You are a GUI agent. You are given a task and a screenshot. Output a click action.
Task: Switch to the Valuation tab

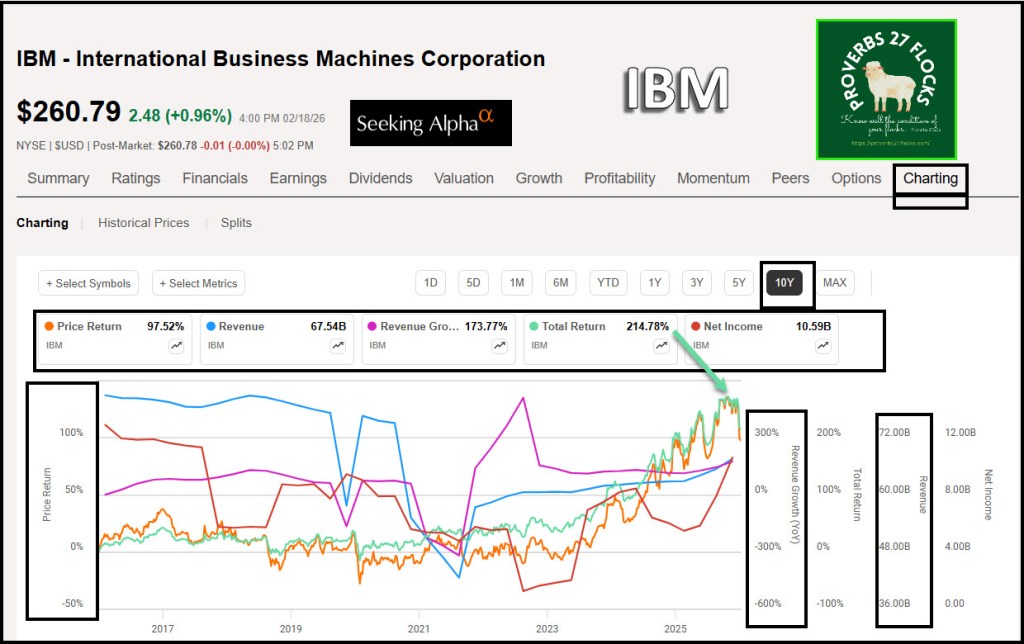(x=463, y=178)
